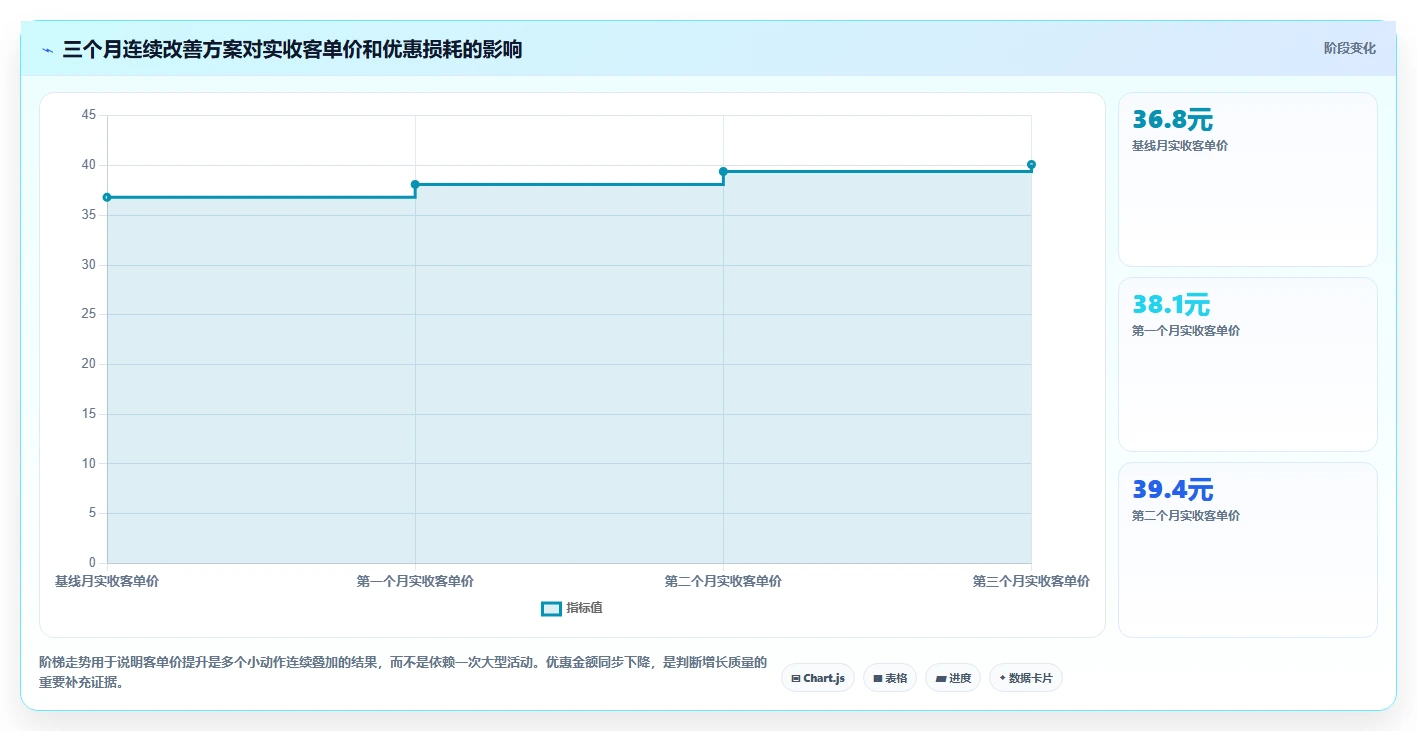Click the card caption 第一个月实收客单价
This screenshot has width=1417, height=731.
click(1186, 331)
